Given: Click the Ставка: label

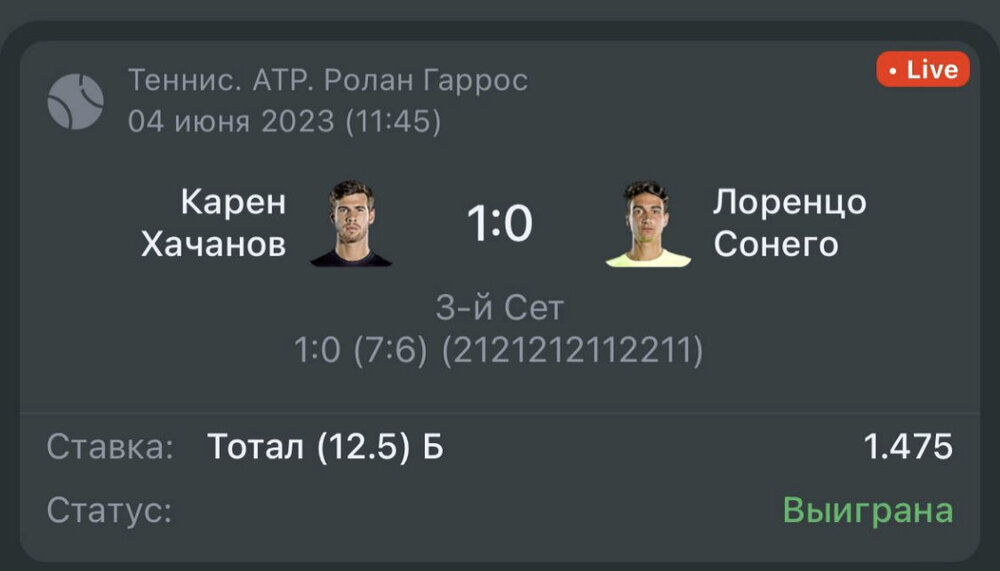Looking at the screenshot, I should [110, 447].
